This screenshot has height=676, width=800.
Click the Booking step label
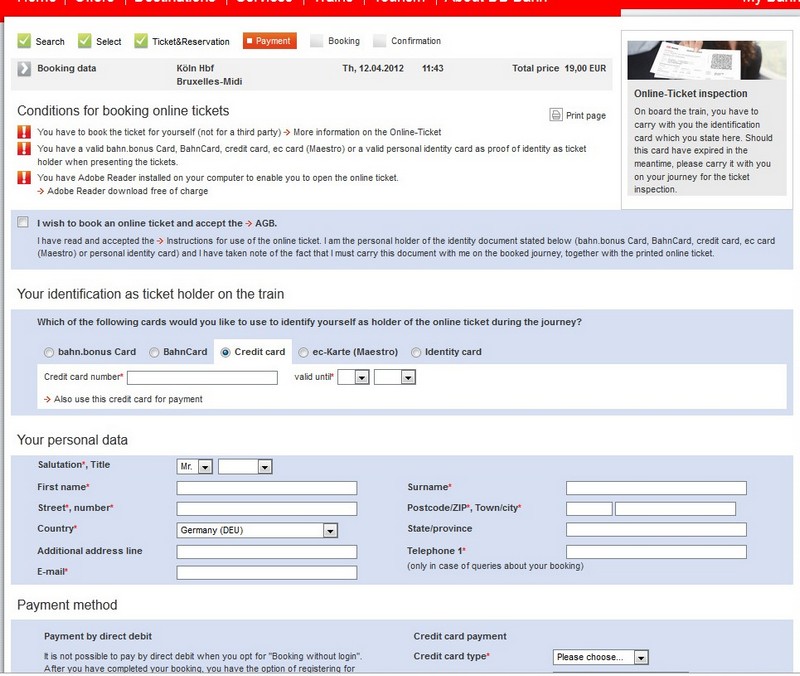click(344, 41)
